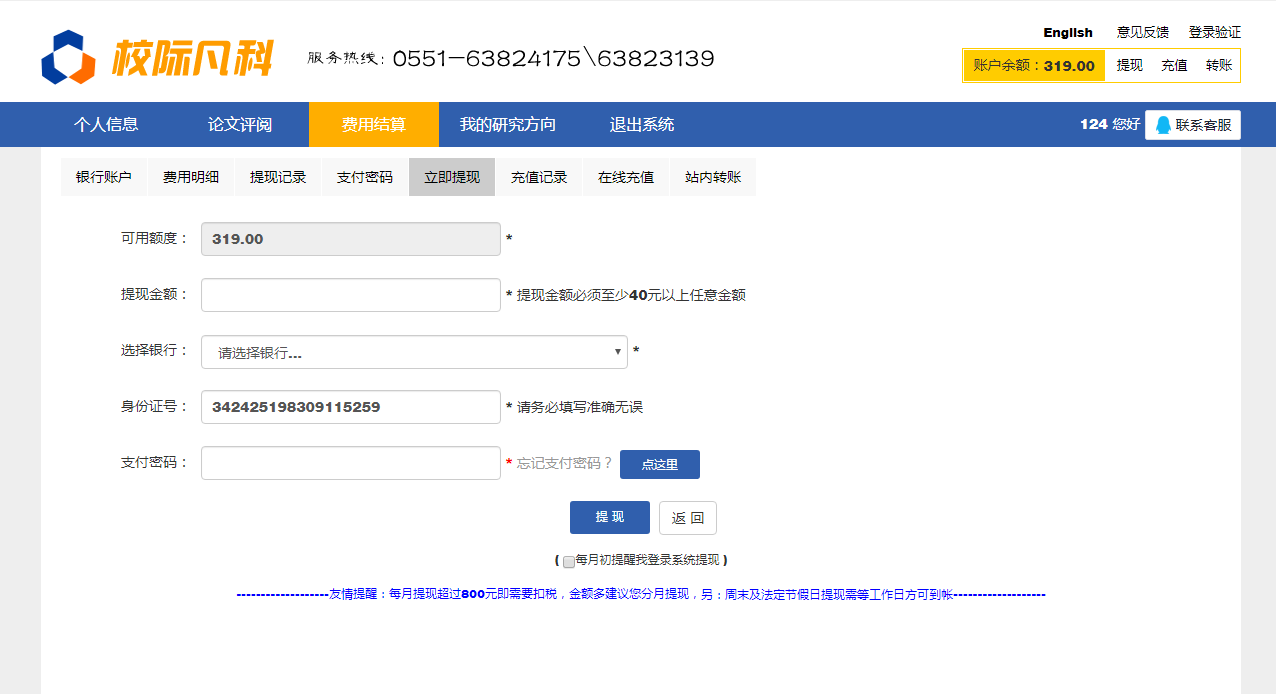
Task: Open the 费用明细 tab
Action: pos(191,177)
